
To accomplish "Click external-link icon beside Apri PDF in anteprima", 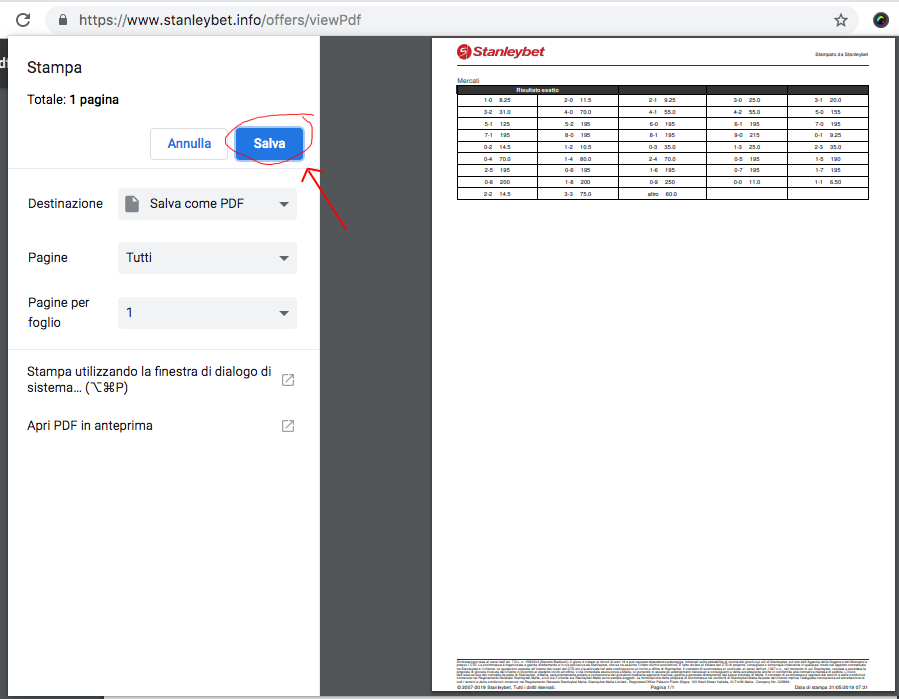I will coord(287,426).
